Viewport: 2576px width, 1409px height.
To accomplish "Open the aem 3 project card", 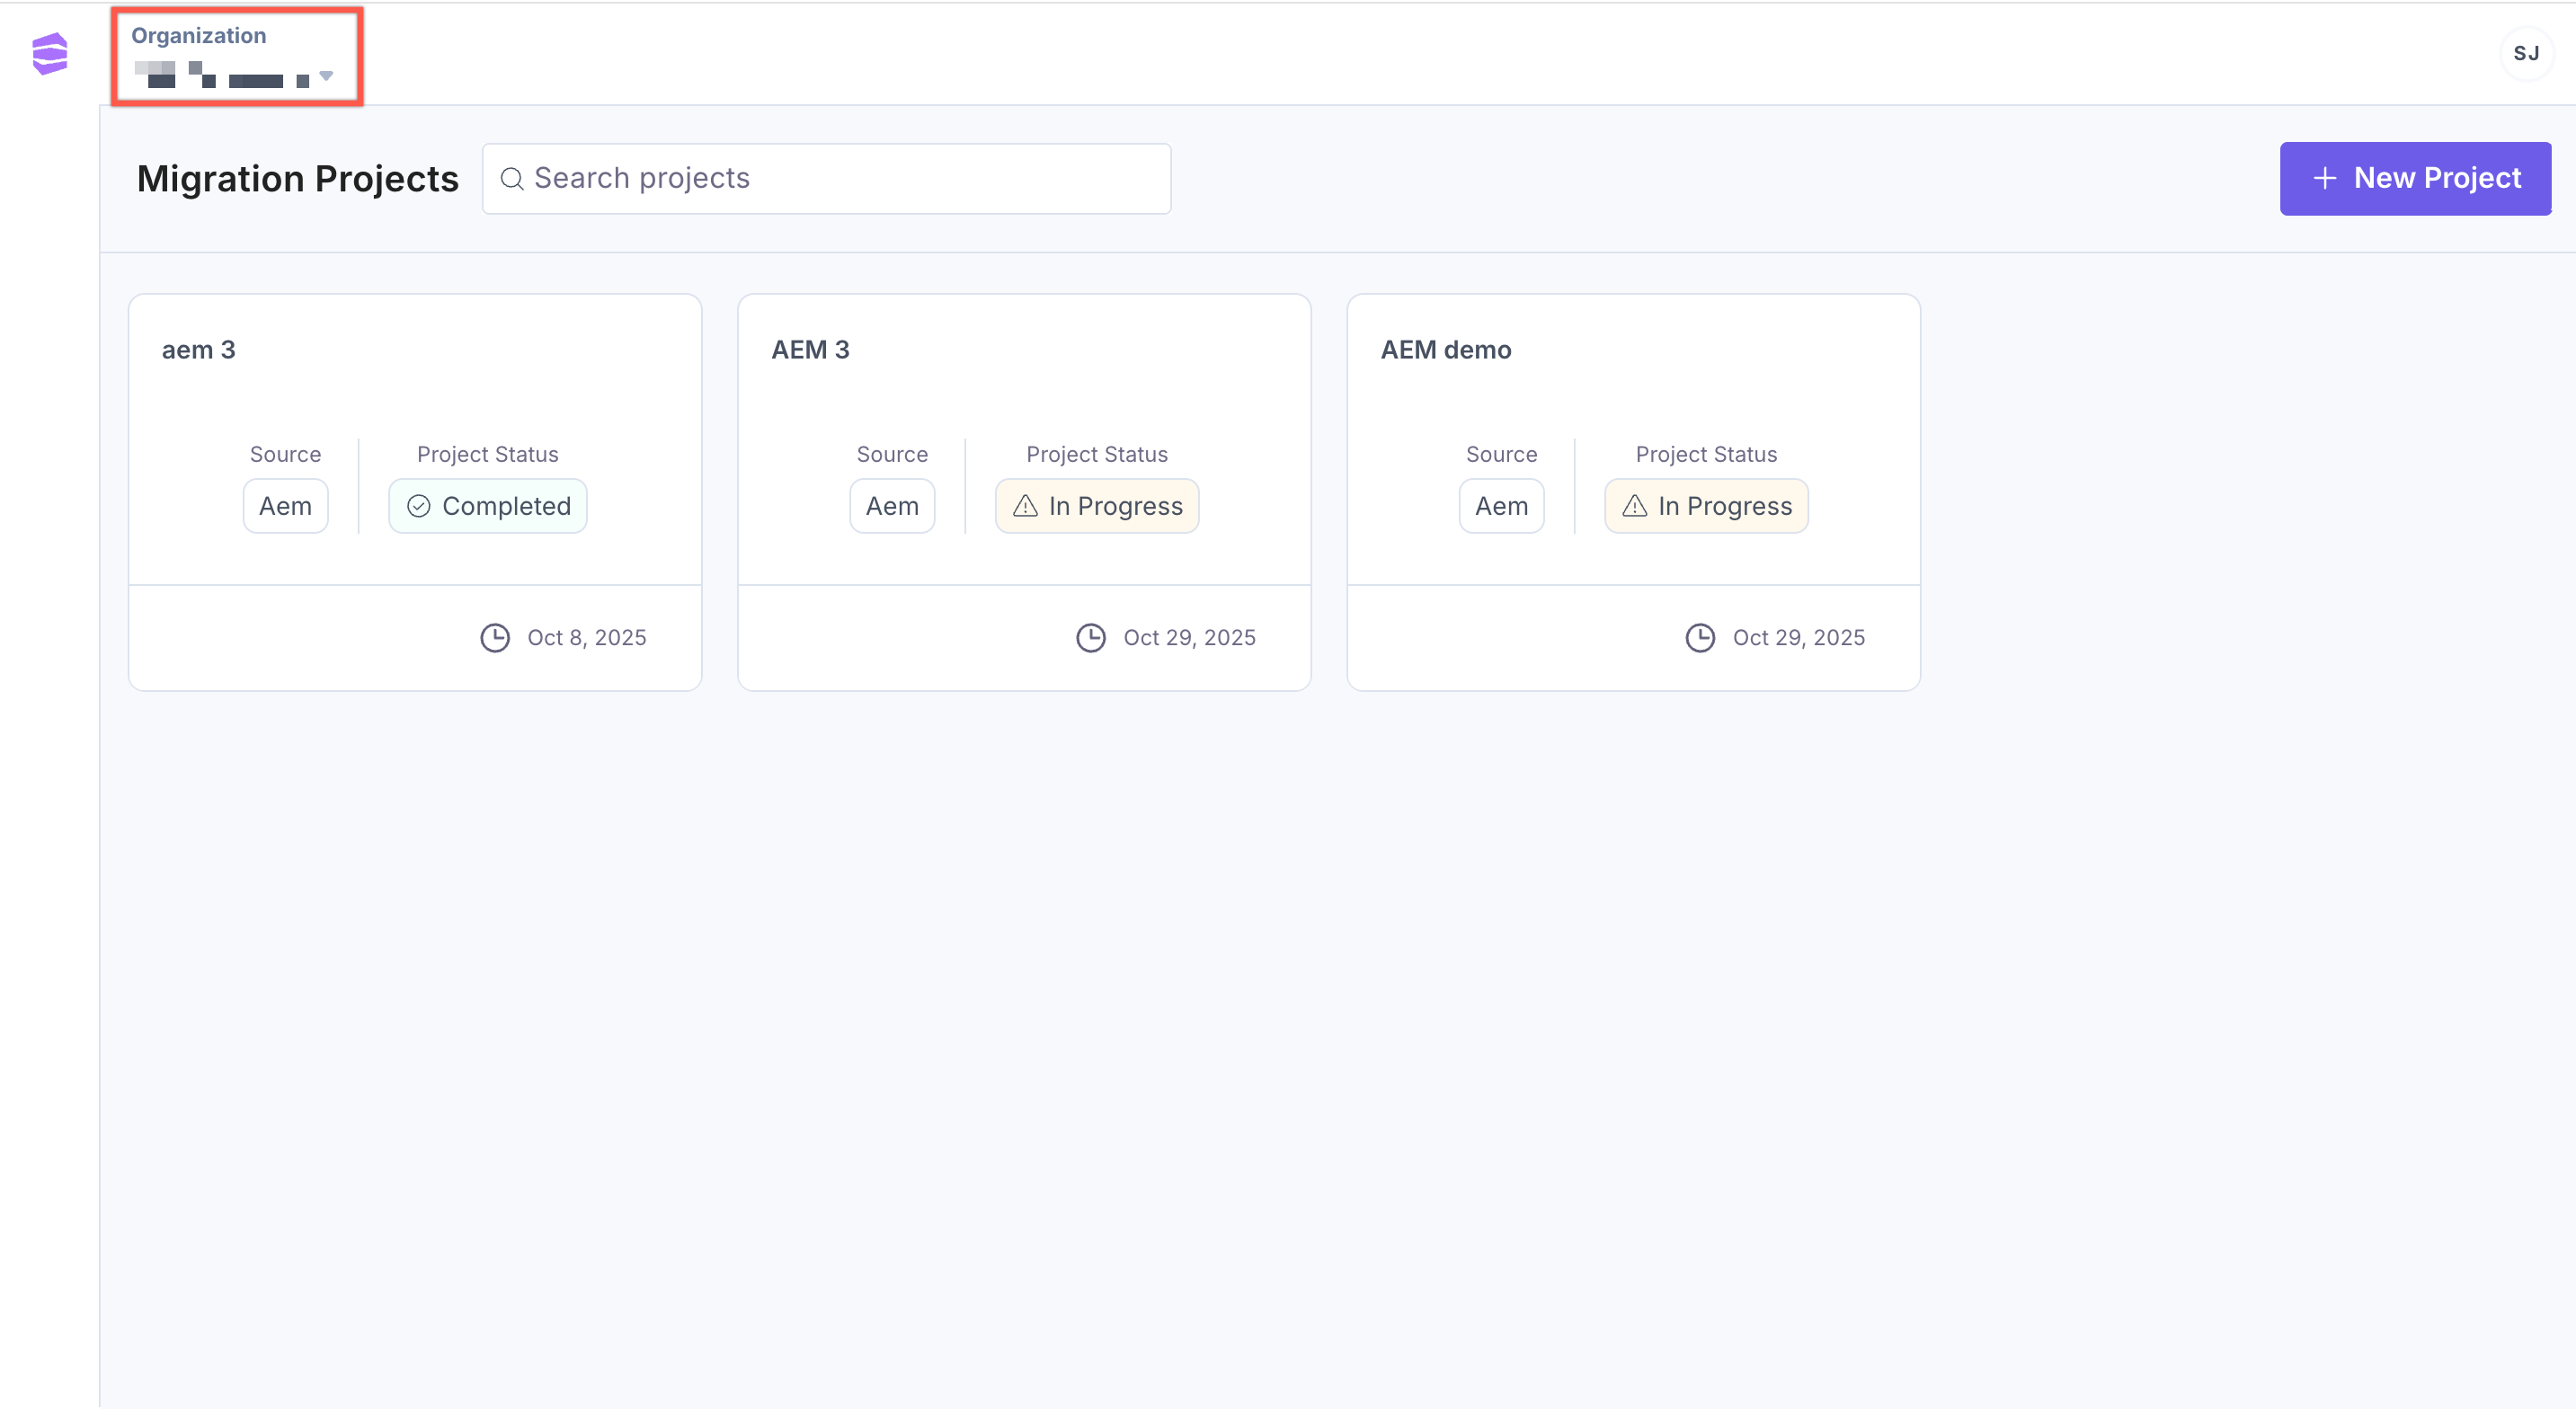I will pyautogui.click(x=198, y=350).
